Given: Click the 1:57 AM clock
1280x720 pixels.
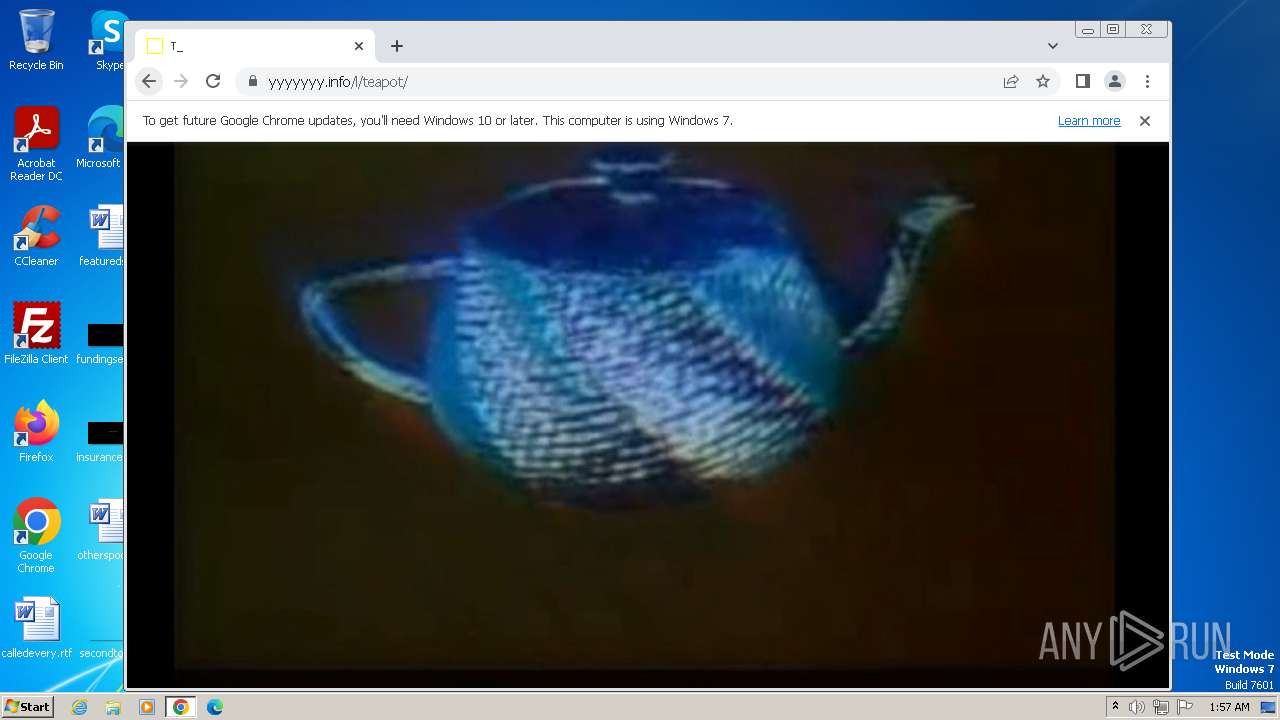Looking at the screenshot, I should 1229,707.
